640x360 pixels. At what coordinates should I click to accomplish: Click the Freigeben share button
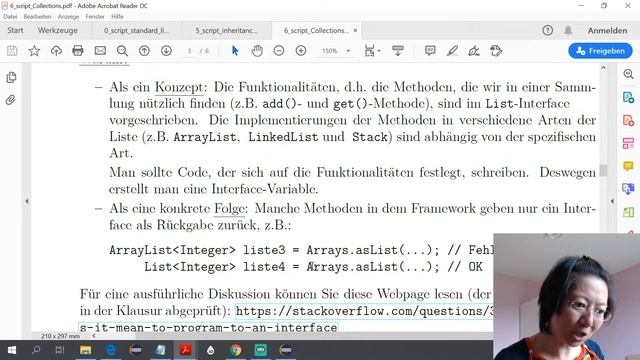600,51
